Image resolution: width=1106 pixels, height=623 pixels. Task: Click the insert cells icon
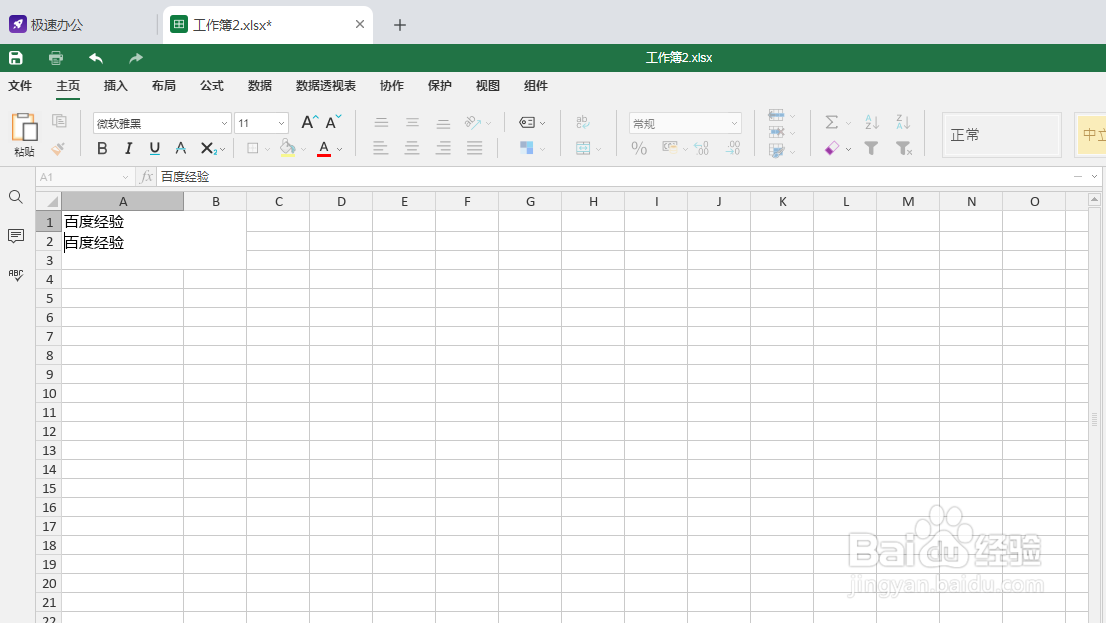[x=776, y=115]
